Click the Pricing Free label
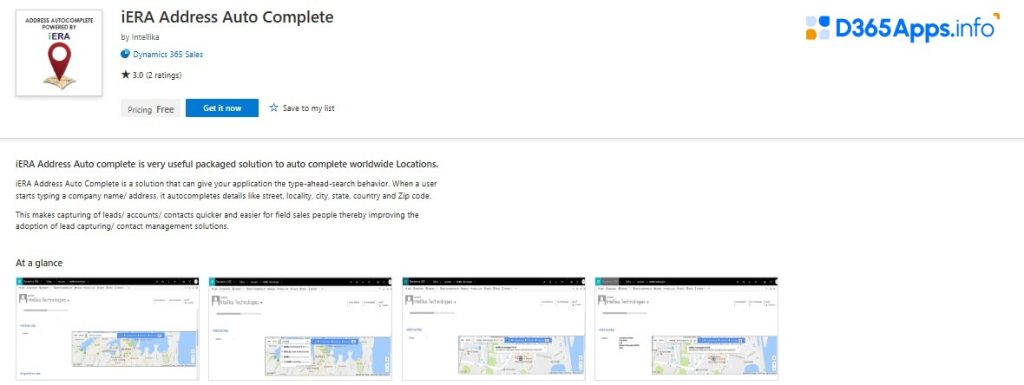Screen dimensions: 1024x385 pyautogui.click(x=150, y=109)
